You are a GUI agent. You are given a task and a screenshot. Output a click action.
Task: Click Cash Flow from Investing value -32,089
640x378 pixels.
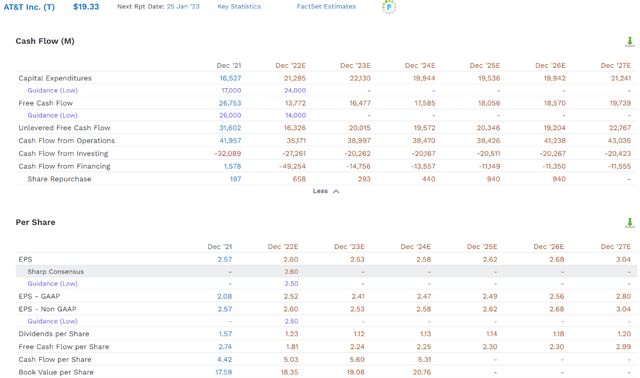click(228, 153)
